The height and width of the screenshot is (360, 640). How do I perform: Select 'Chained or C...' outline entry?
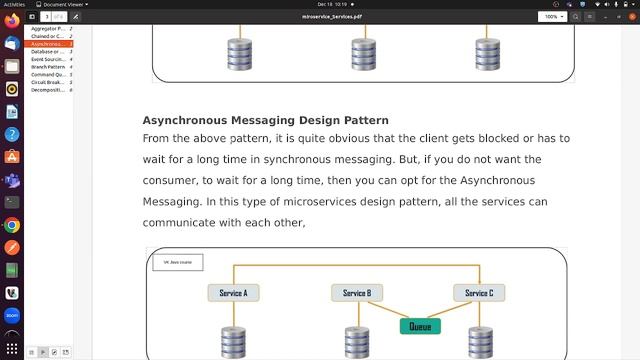click(49, 36)
